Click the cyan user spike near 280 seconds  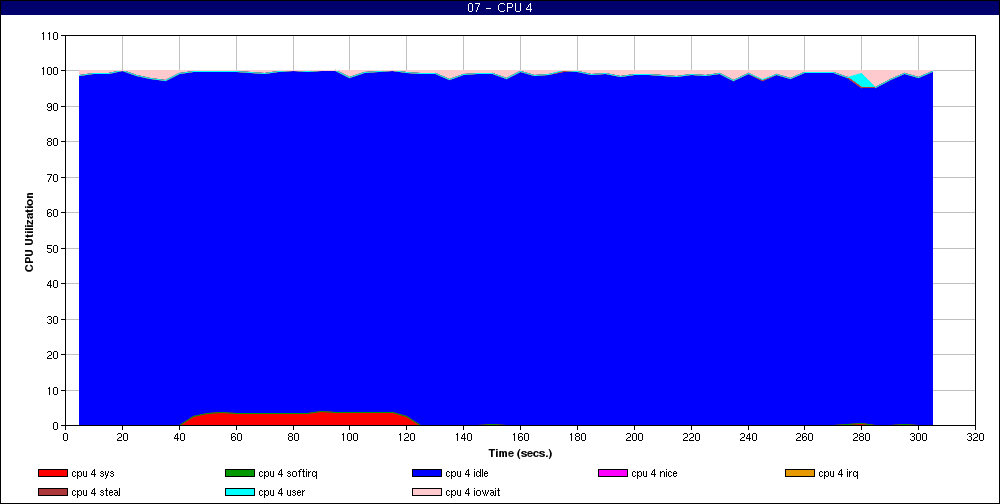tap(863, 80)
